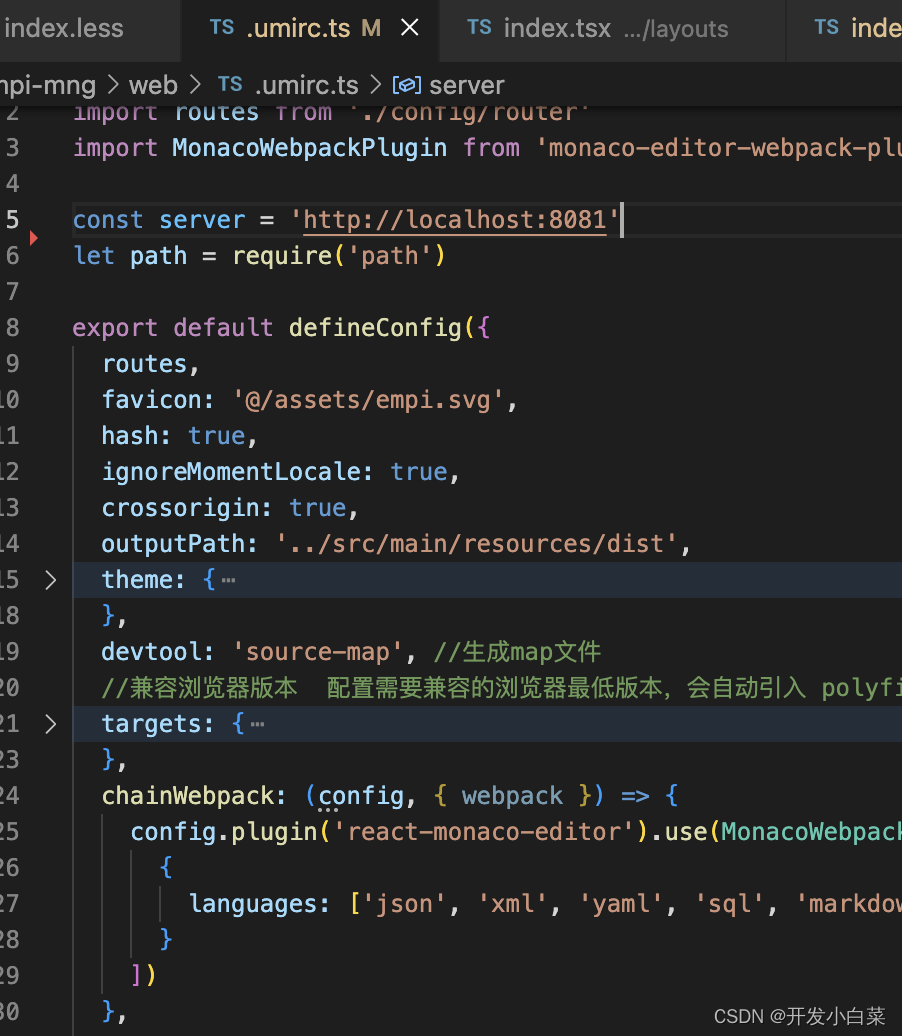This screenshot has width=902, height=1036.
Task: Switch to the index.tsx tab
Action: pos(557,28)
